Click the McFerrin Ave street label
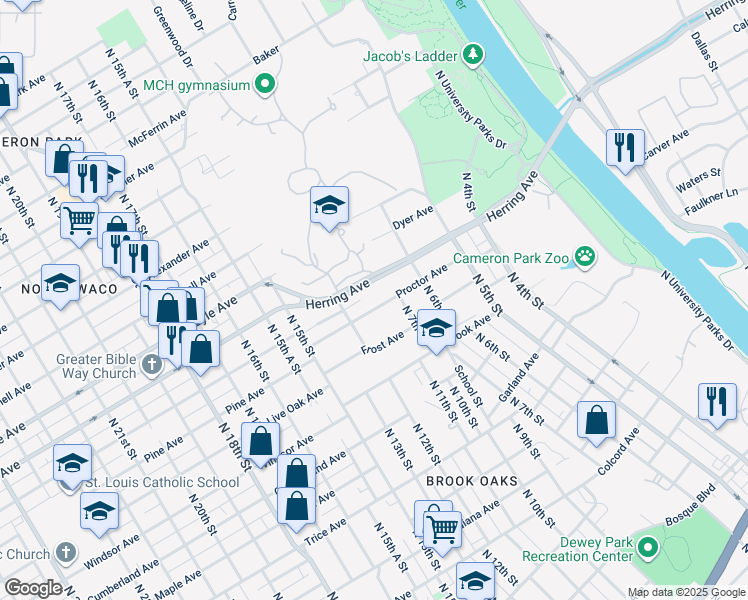The image size is (748, 600). click(157, 128)
